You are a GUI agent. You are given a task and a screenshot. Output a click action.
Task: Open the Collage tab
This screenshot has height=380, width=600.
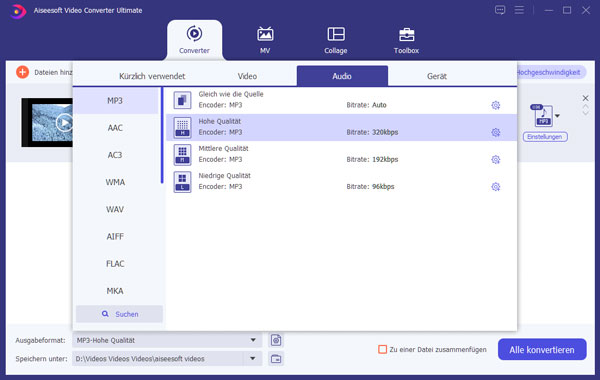pos(336,40)
